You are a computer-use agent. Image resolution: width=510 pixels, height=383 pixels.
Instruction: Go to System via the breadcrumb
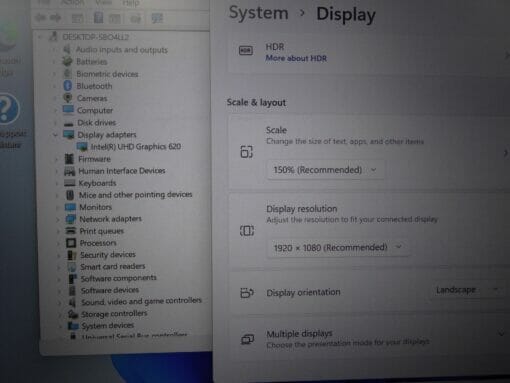coord(259,13)
